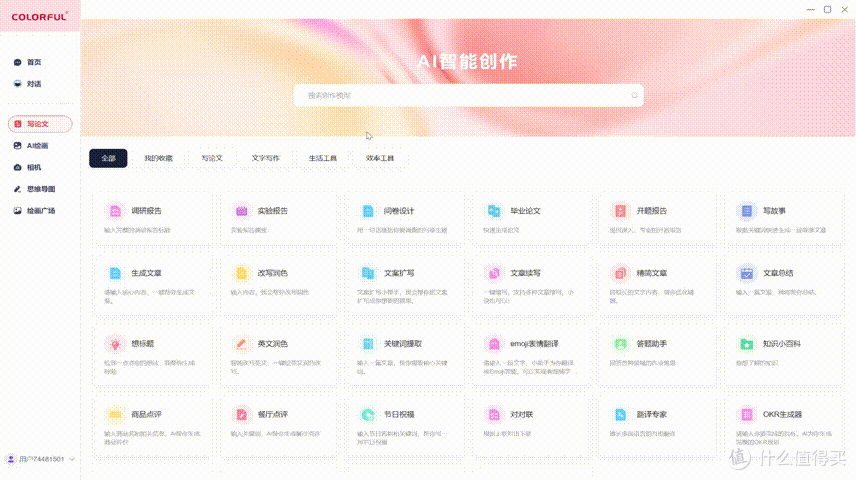Open the 毕业论文 template icon
856x480 pixels.
pos(494,211)
